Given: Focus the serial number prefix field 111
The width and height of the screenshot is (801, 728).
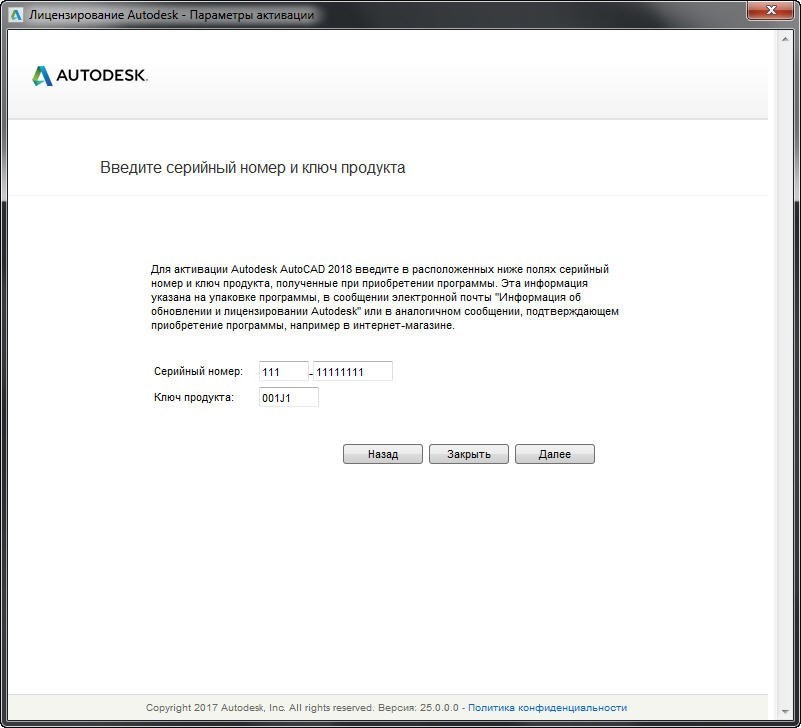Looking at the screenshot, I should tap(284, 371).
